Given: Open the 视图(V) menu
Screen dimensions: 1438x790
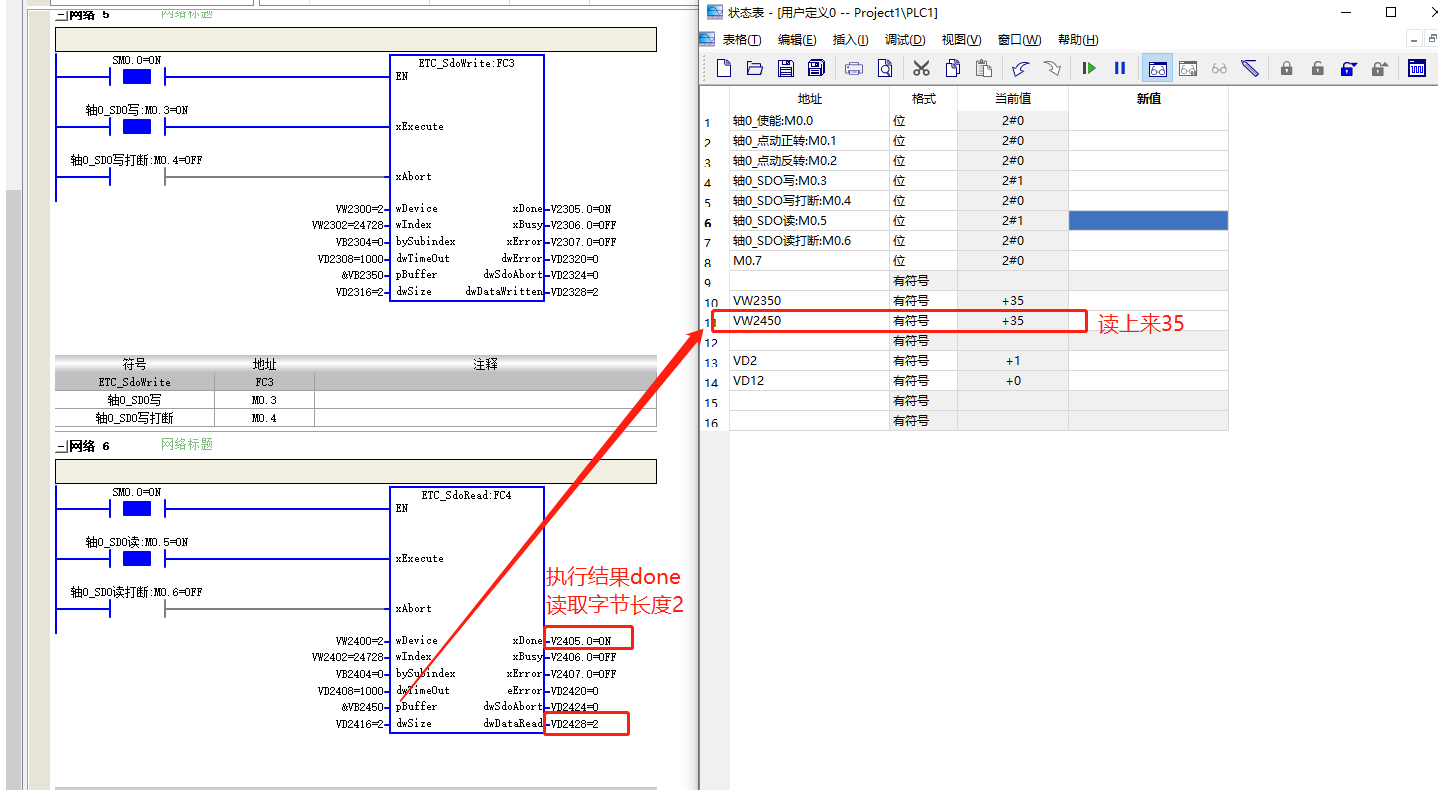Looking at the screenshot, I should click(x=961, y=40).
